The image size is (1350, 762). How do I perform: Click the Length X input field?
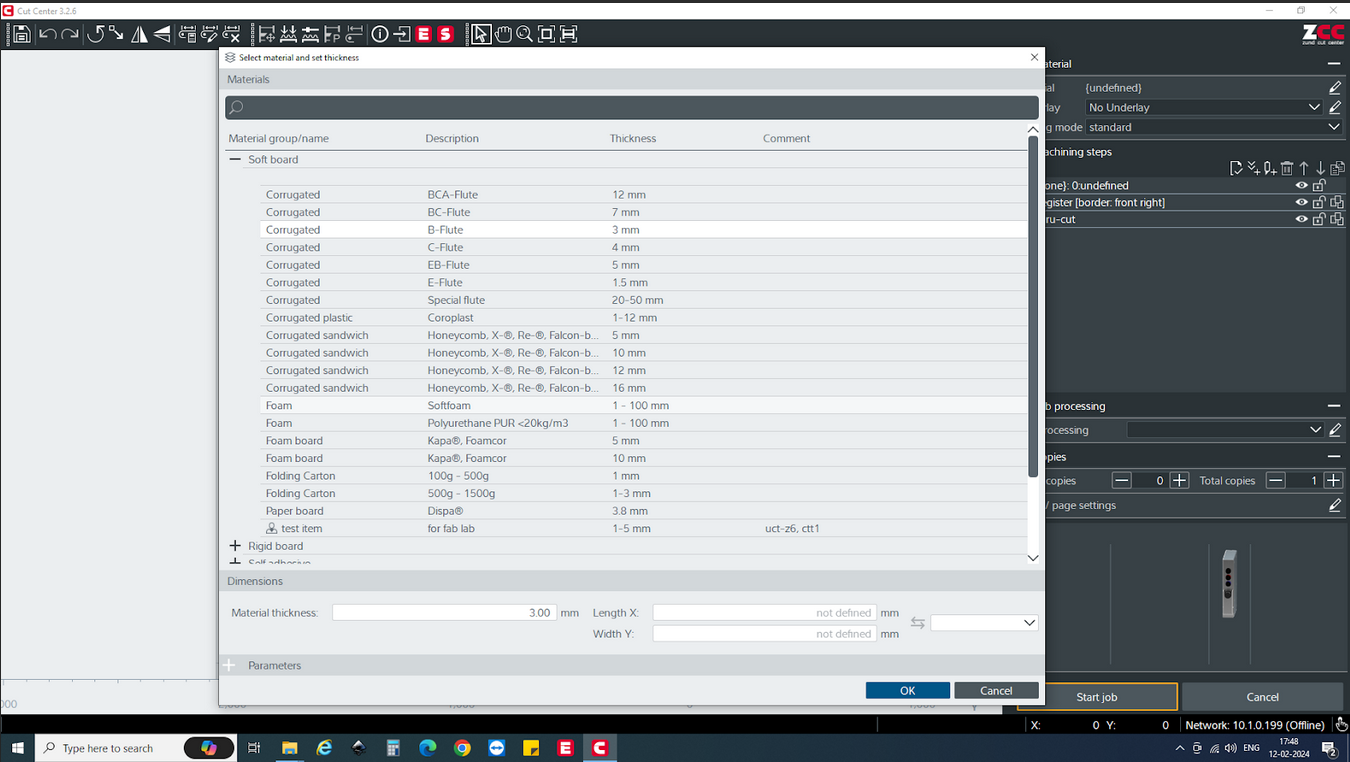point(765,612)
